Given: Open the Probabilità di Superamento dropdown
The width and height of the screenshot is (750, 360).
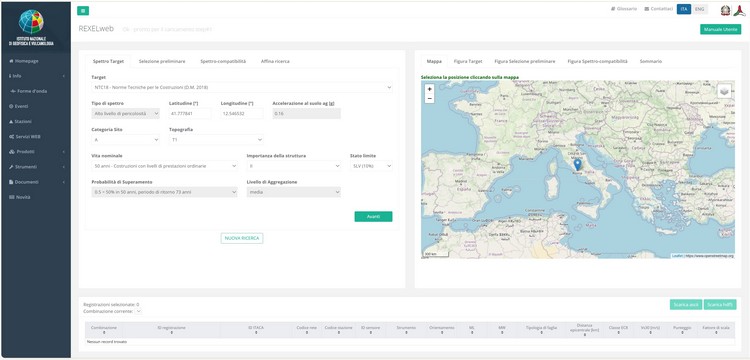Looking at the screenshot, I should [164, 192].
